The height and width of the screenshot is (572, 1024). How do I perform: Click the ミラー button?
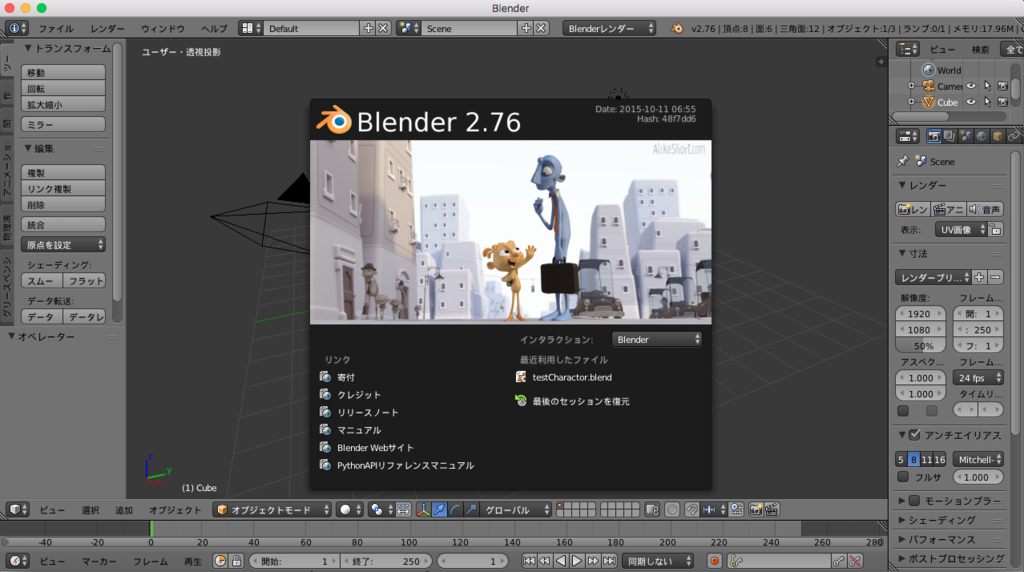pyautogui.click(x=63, y=124)
